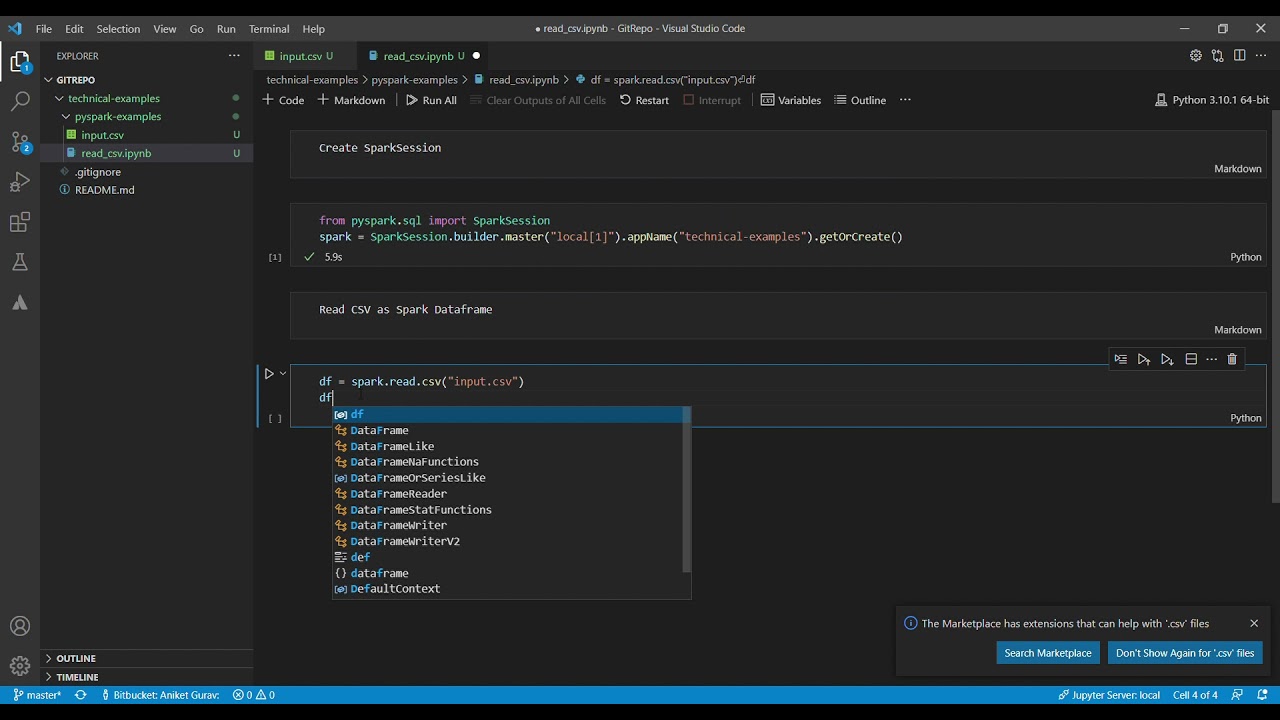Screen dimensions: 1280x720
Task: Click Execute Above Cells icon
Action: 1144,359
